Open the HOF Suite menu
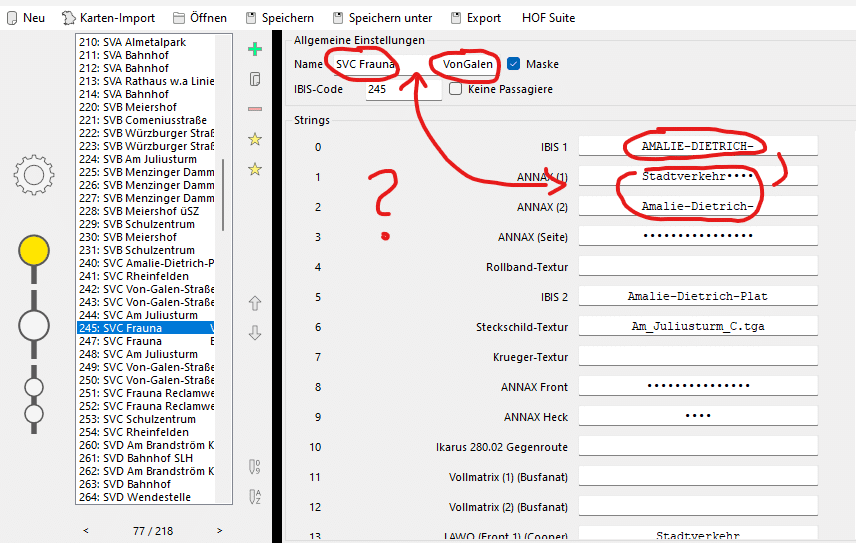 548,18
